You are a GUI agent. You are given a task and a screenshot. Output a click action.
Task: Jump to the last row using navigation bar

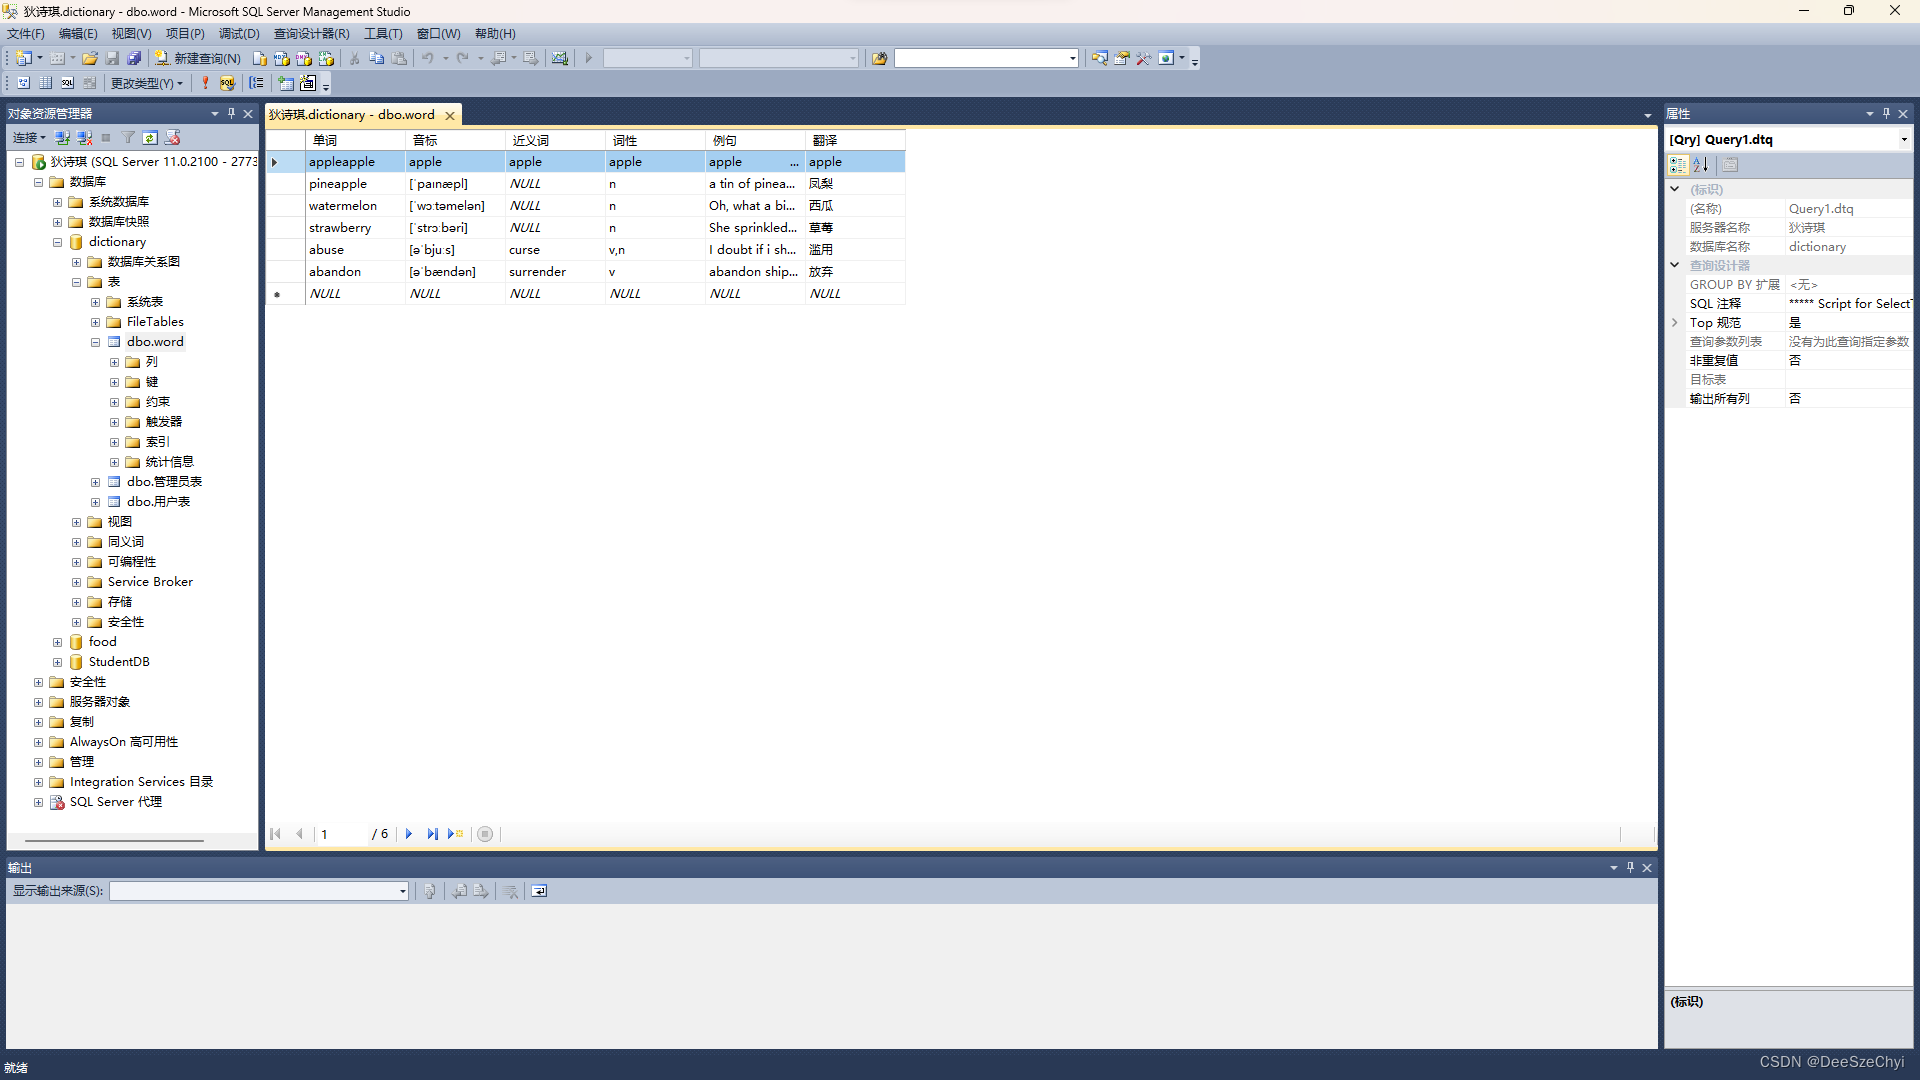[432, 834]
